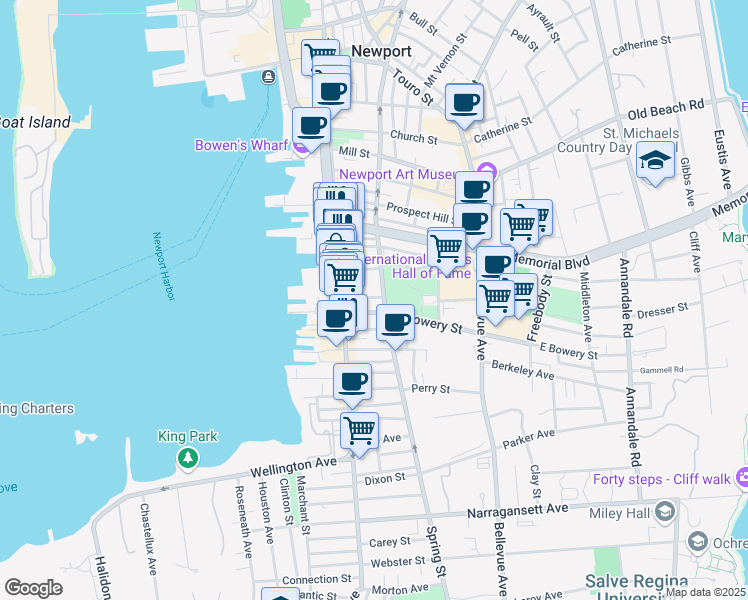748x600 pixels.
Task: Open coffee cup marker at Touro St and Catherine St
Action: pyautogui.click(x=464, y=106)
